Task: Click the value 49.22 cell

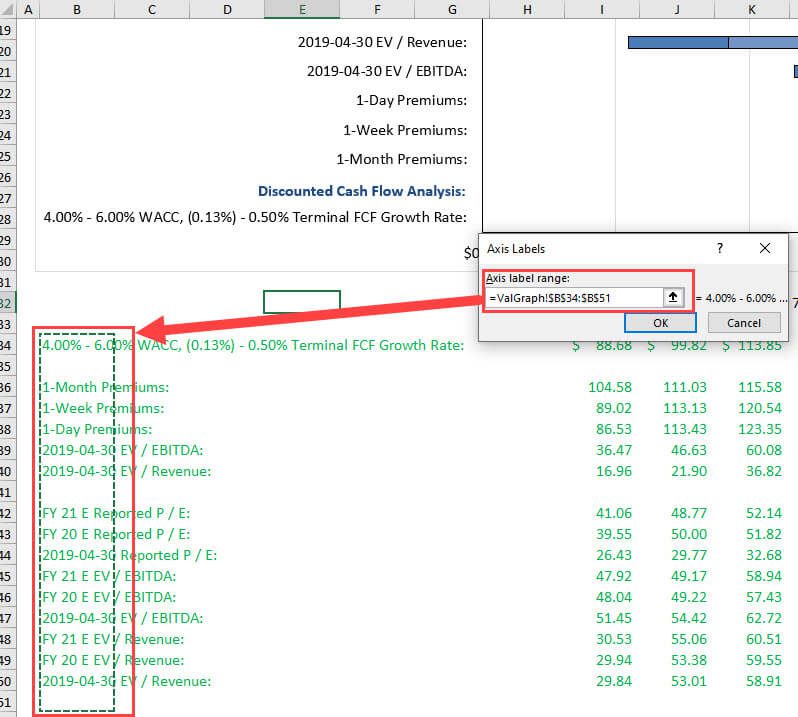Action: click(689, 597)
